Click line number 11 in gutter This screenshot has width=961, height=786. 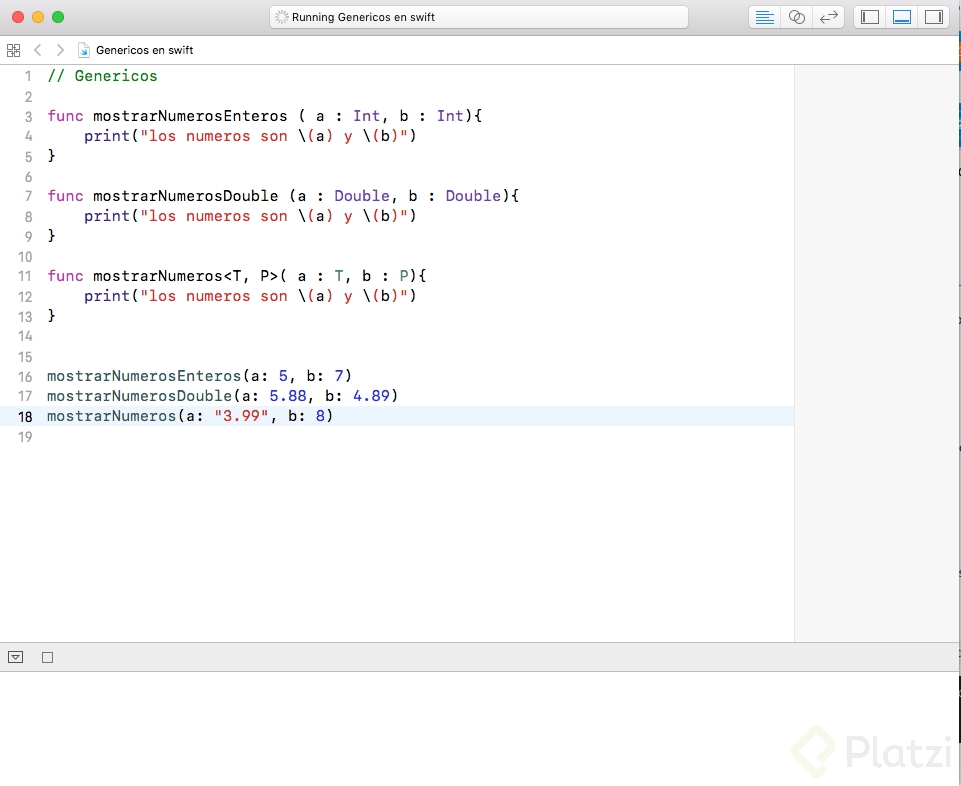tap(25, 277)
